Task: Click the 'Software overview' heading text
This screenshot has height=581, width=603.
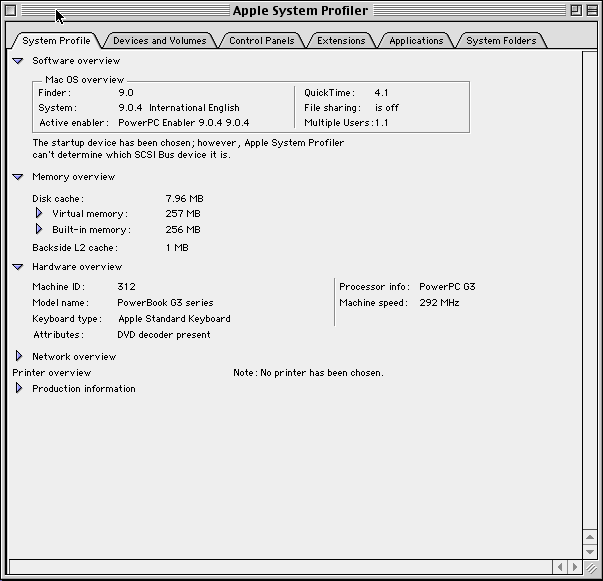Action: 76,61
